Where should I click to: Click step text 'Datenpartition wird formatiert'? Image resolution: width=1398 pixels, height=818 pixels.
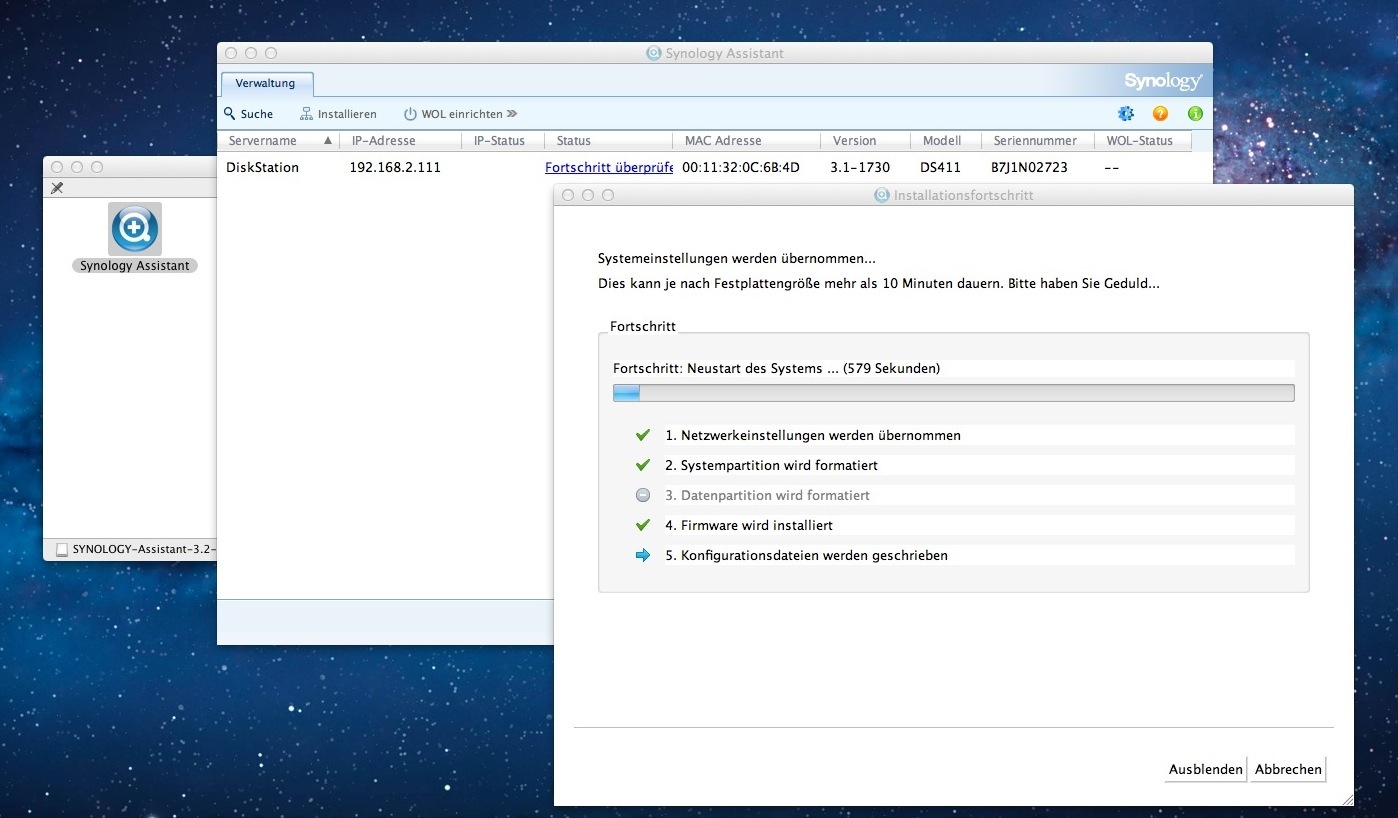tap(775, 495)
